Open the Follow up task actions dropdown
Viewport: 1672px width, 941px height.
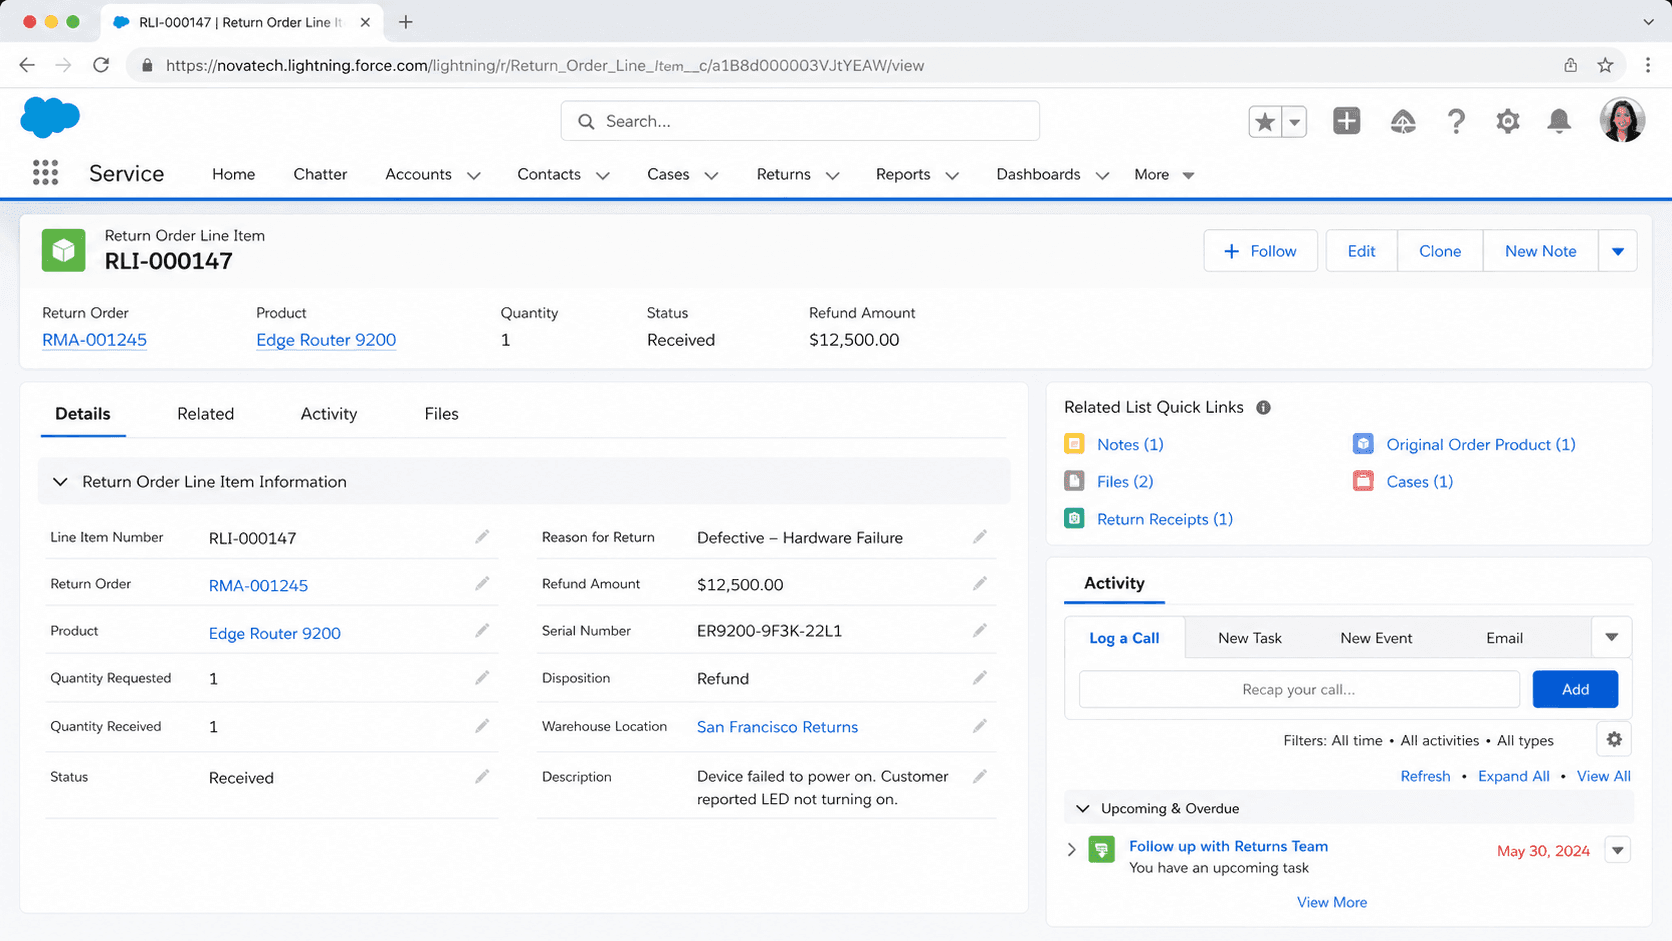tap(1618, 850)
